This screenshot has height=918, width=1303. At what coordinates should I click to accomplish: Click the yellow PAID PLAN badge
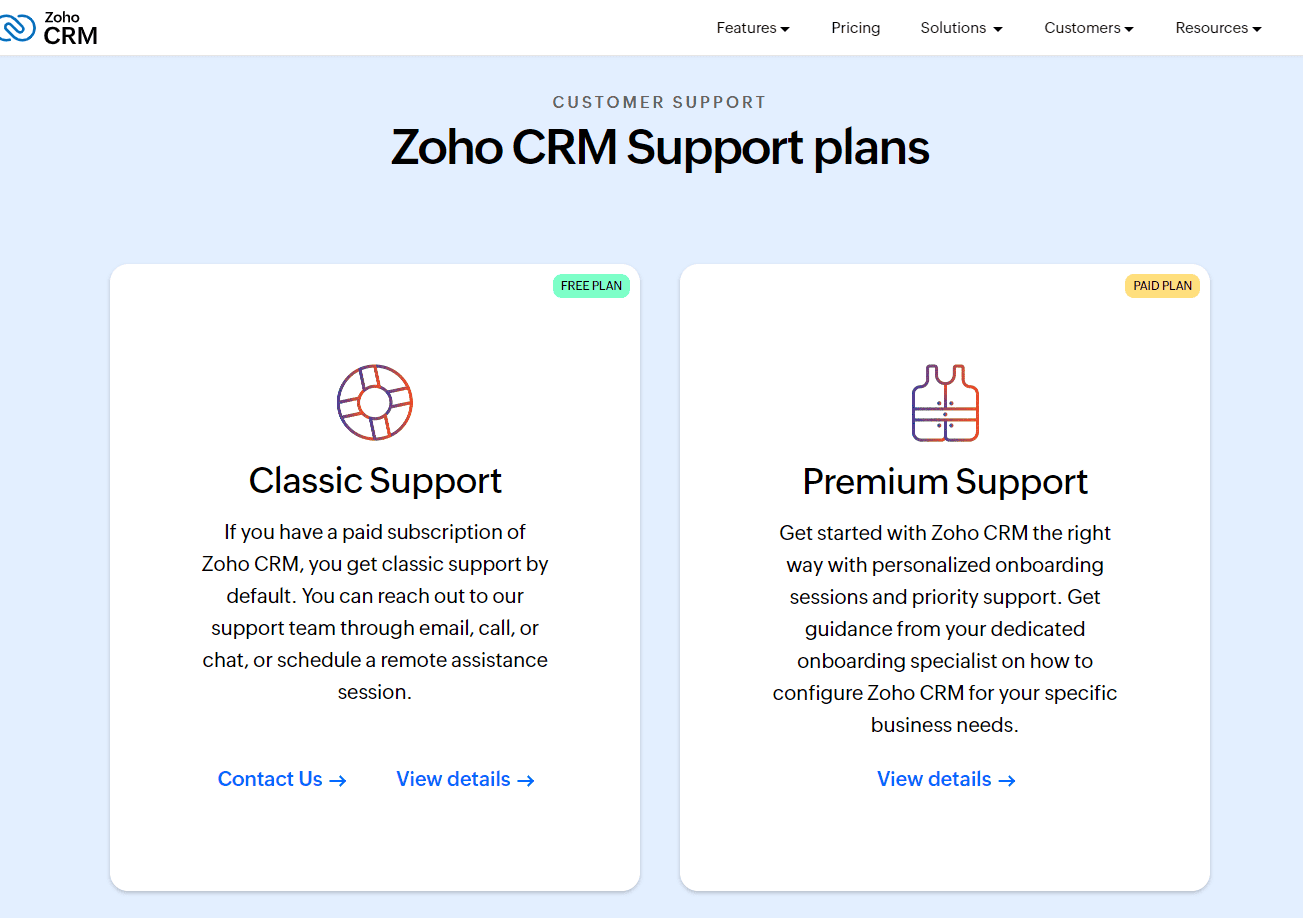1163,286
